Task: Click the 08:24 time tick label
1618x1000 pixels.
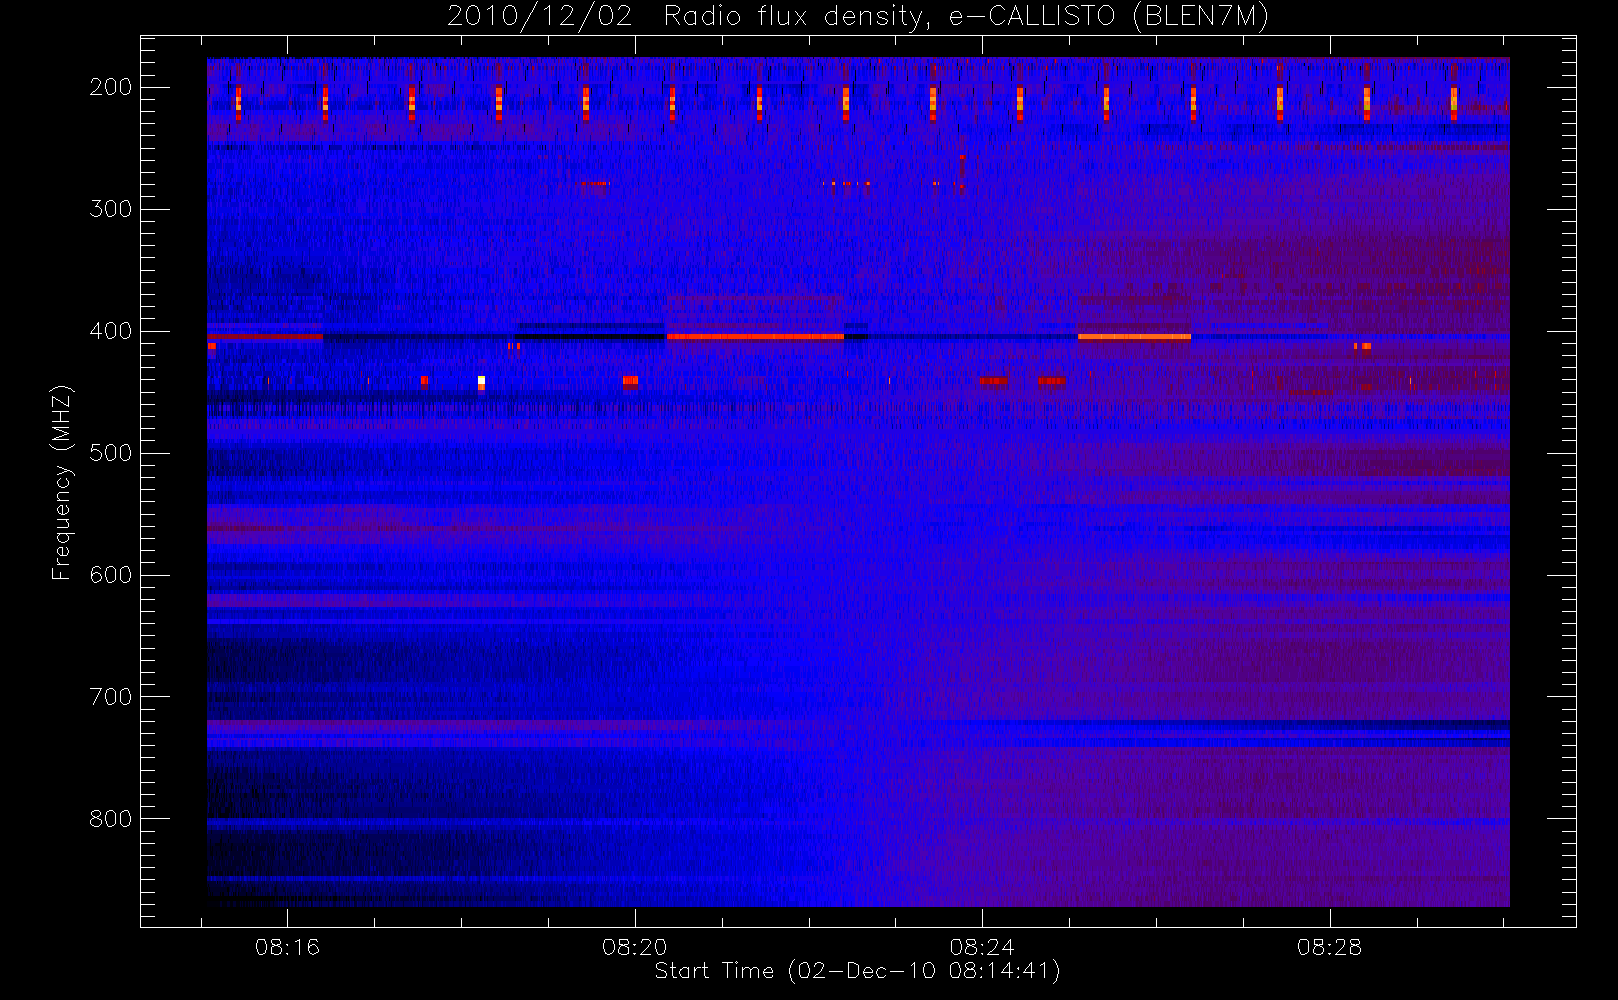Action: point(982,947)
